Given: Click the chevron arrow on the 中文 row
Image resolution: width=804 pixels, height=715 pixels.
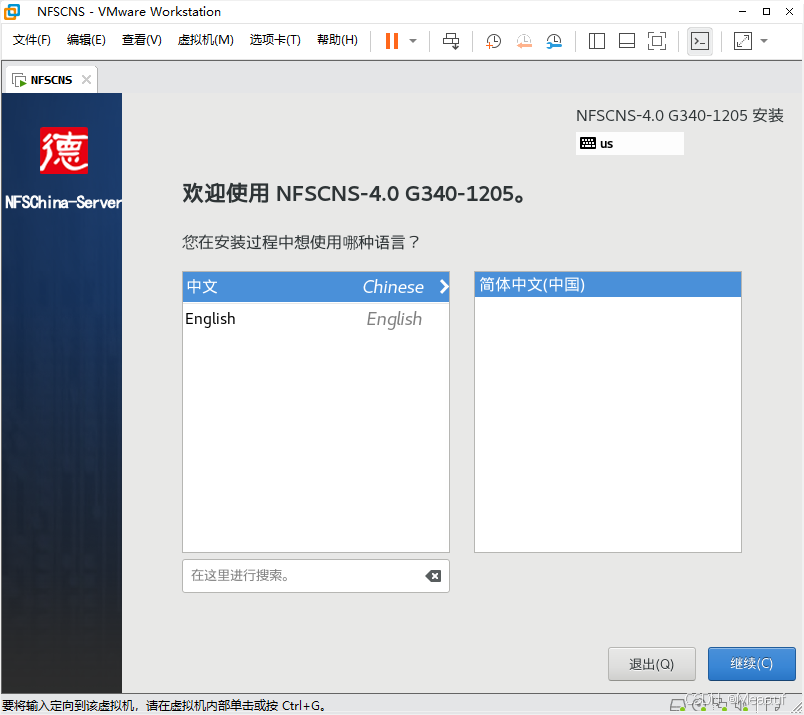Looking at the screenshot, I should (x=444, y=287).
